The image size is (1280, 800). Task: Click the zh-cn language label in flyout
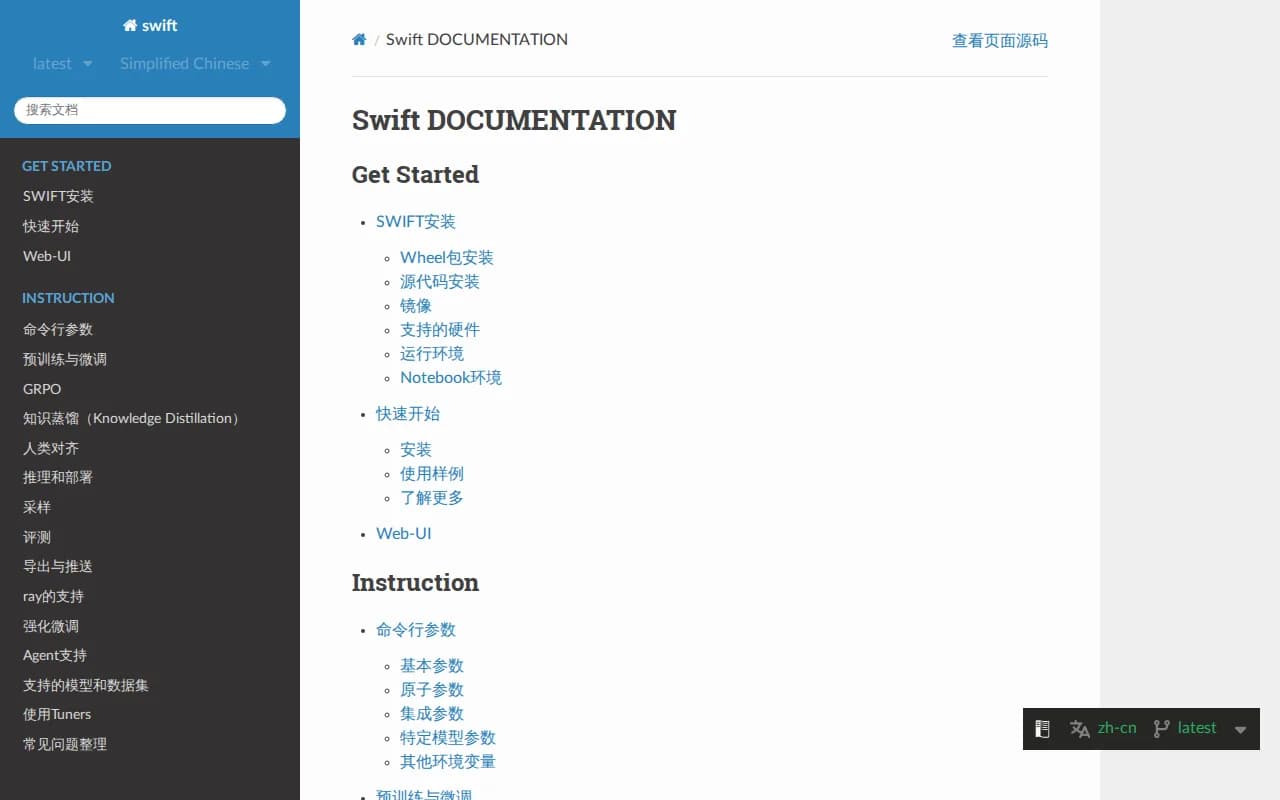click(x=1117, y=728)
